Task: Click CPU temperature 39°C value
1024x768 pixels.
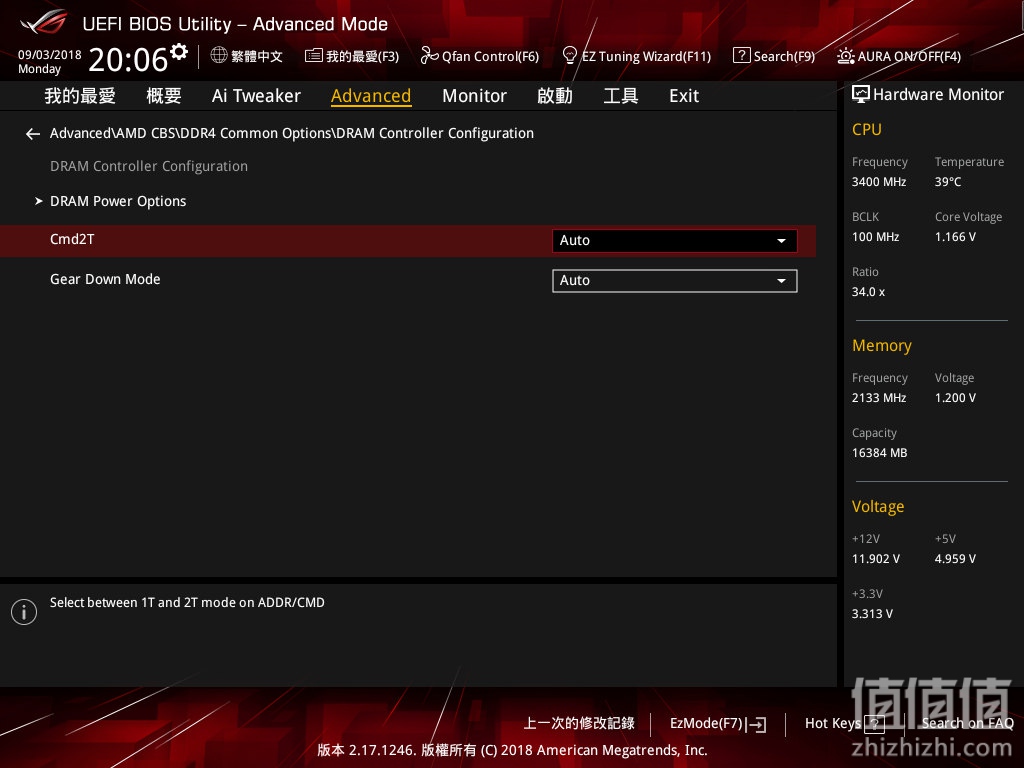Action: click(x=948, y=182)
